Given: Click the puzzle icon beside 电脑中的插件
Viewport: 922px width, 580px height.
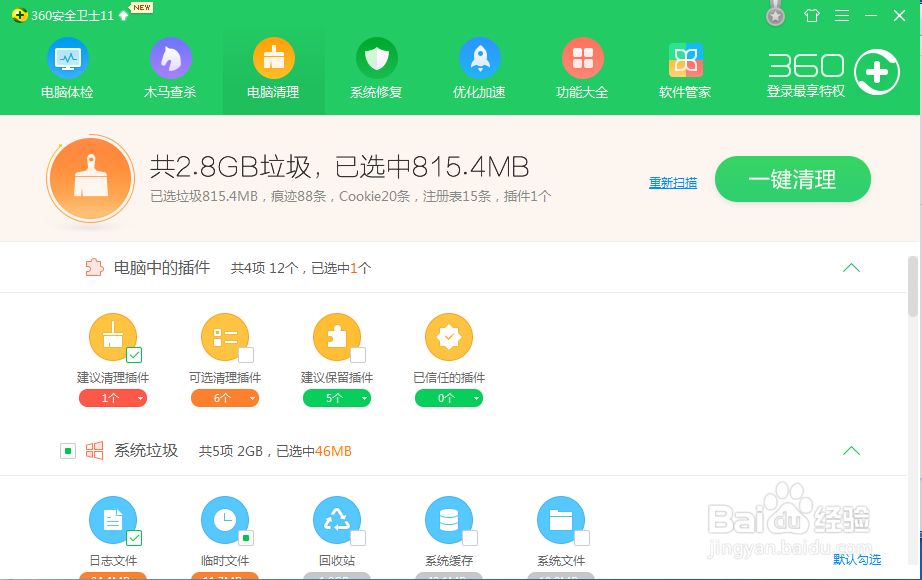Looking at the screenshot, I should [95, 268].
